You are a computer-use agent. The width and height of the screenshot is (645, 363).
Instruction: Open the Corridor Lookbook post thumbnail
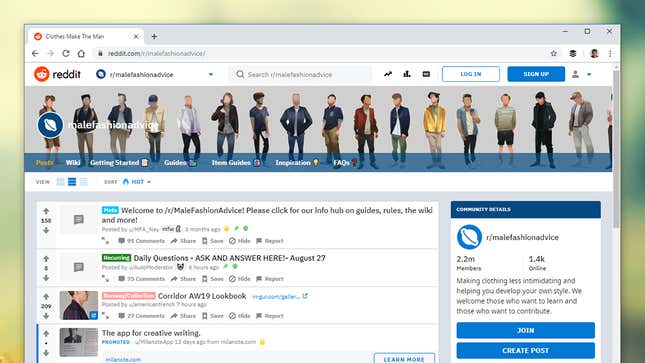tap(79, 305)
